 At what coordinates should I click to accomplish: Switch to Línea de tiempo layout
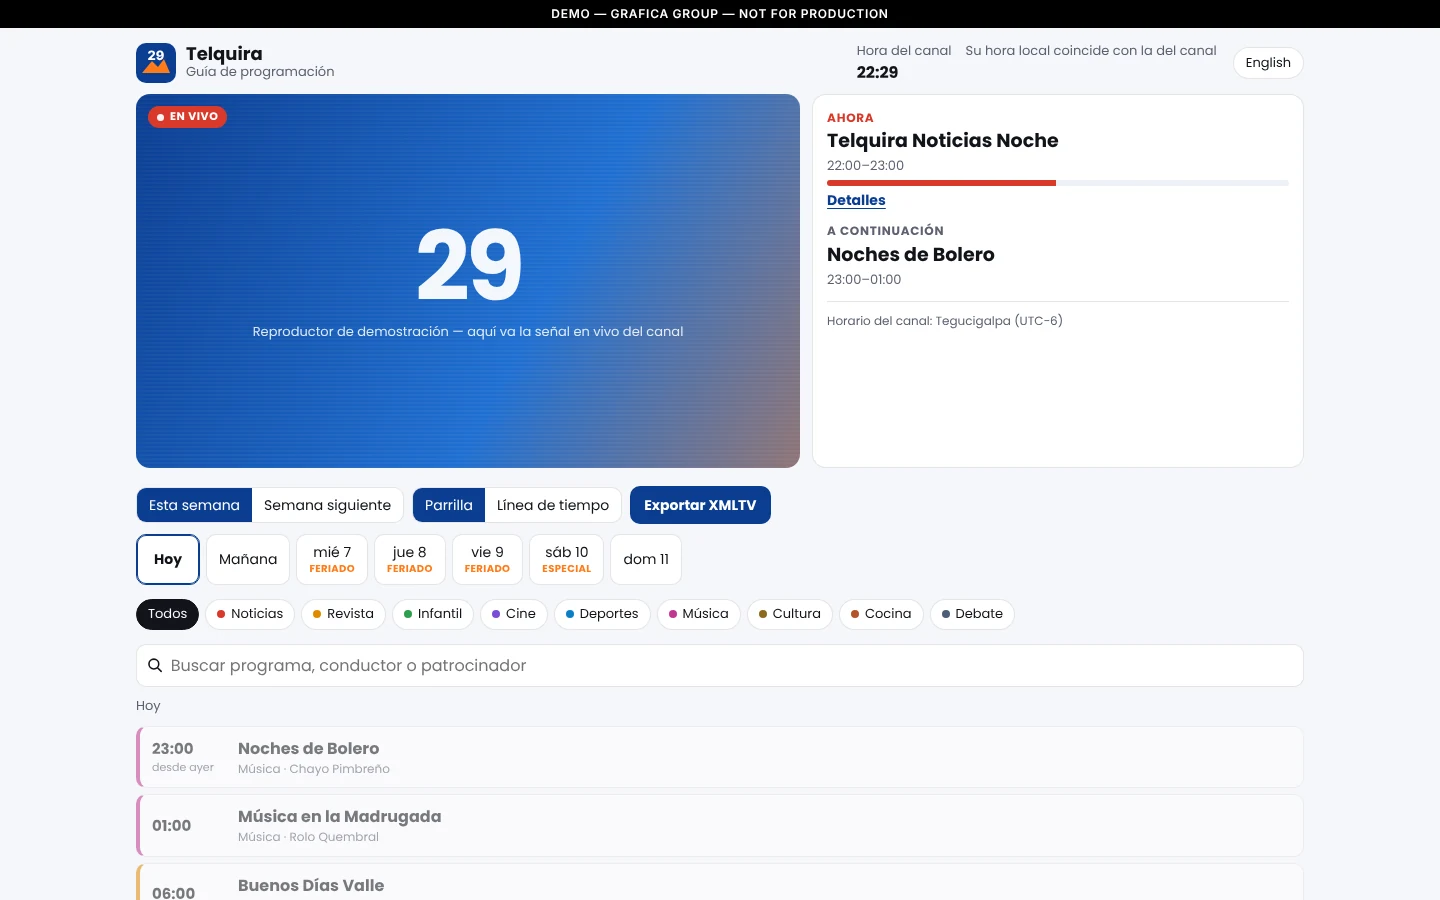point(553,505)
